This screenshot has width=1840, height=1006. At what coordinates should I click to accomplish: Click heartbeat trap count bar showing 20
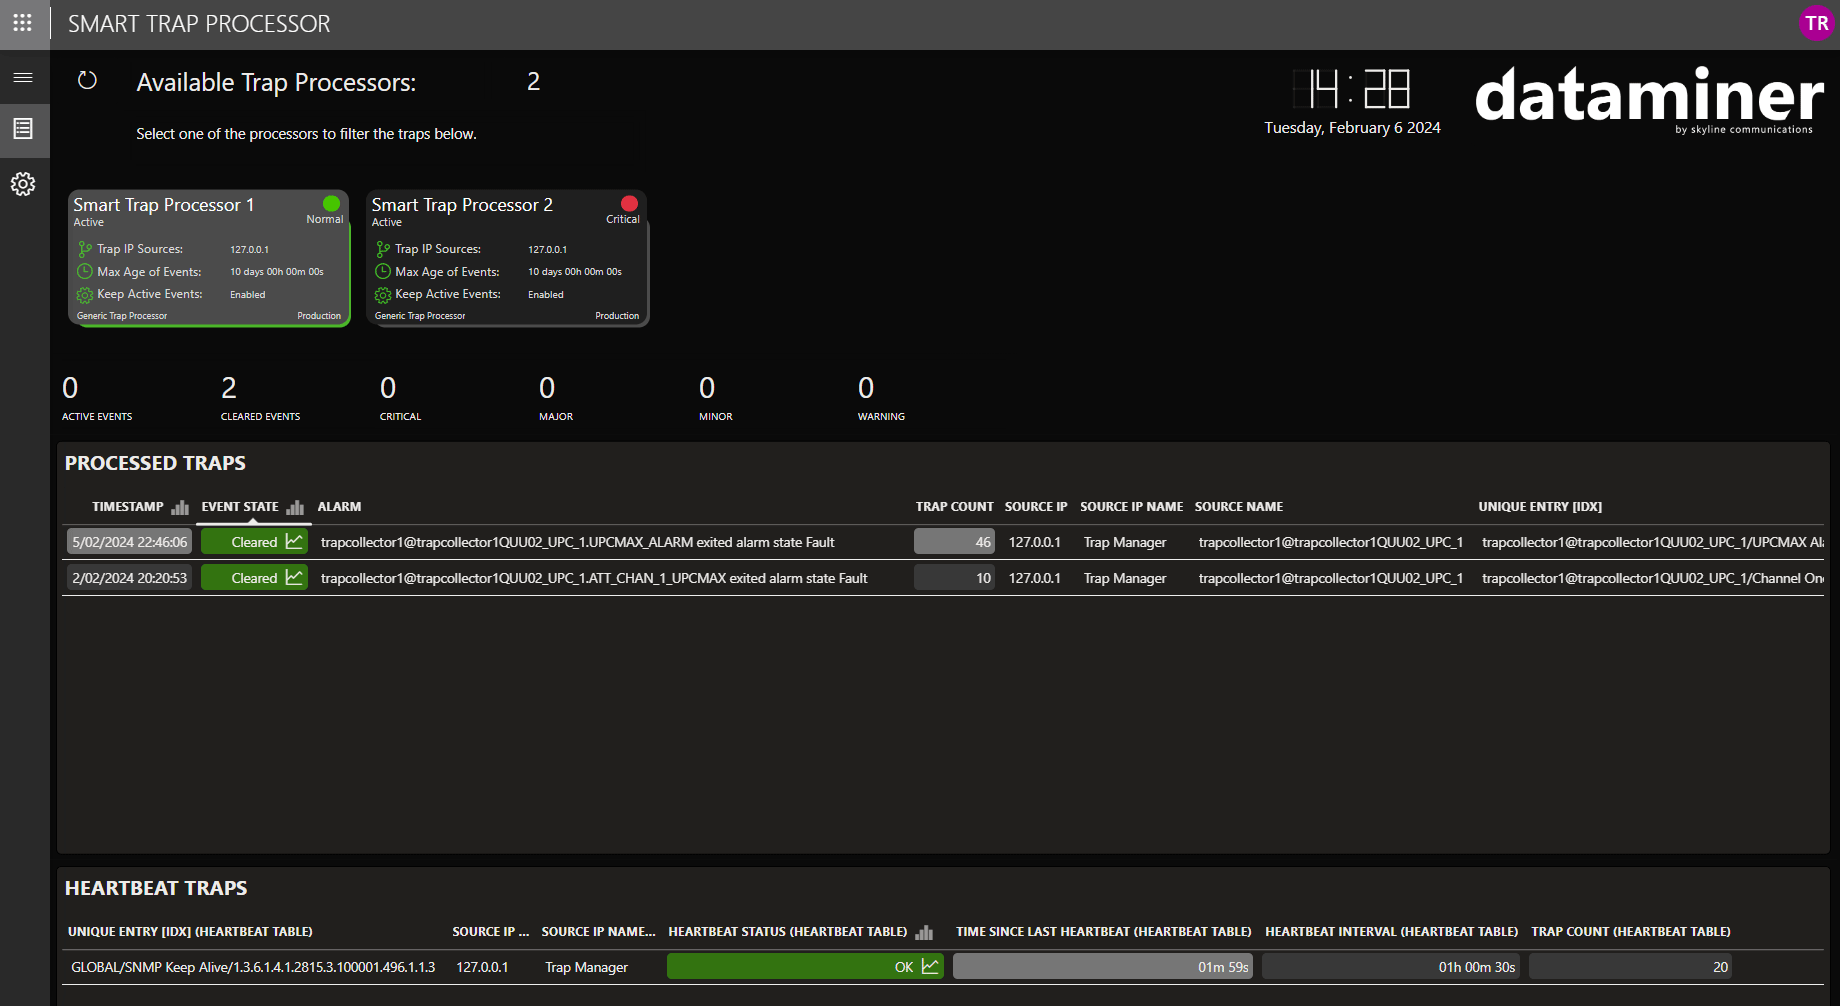(x=1630, y=966)
